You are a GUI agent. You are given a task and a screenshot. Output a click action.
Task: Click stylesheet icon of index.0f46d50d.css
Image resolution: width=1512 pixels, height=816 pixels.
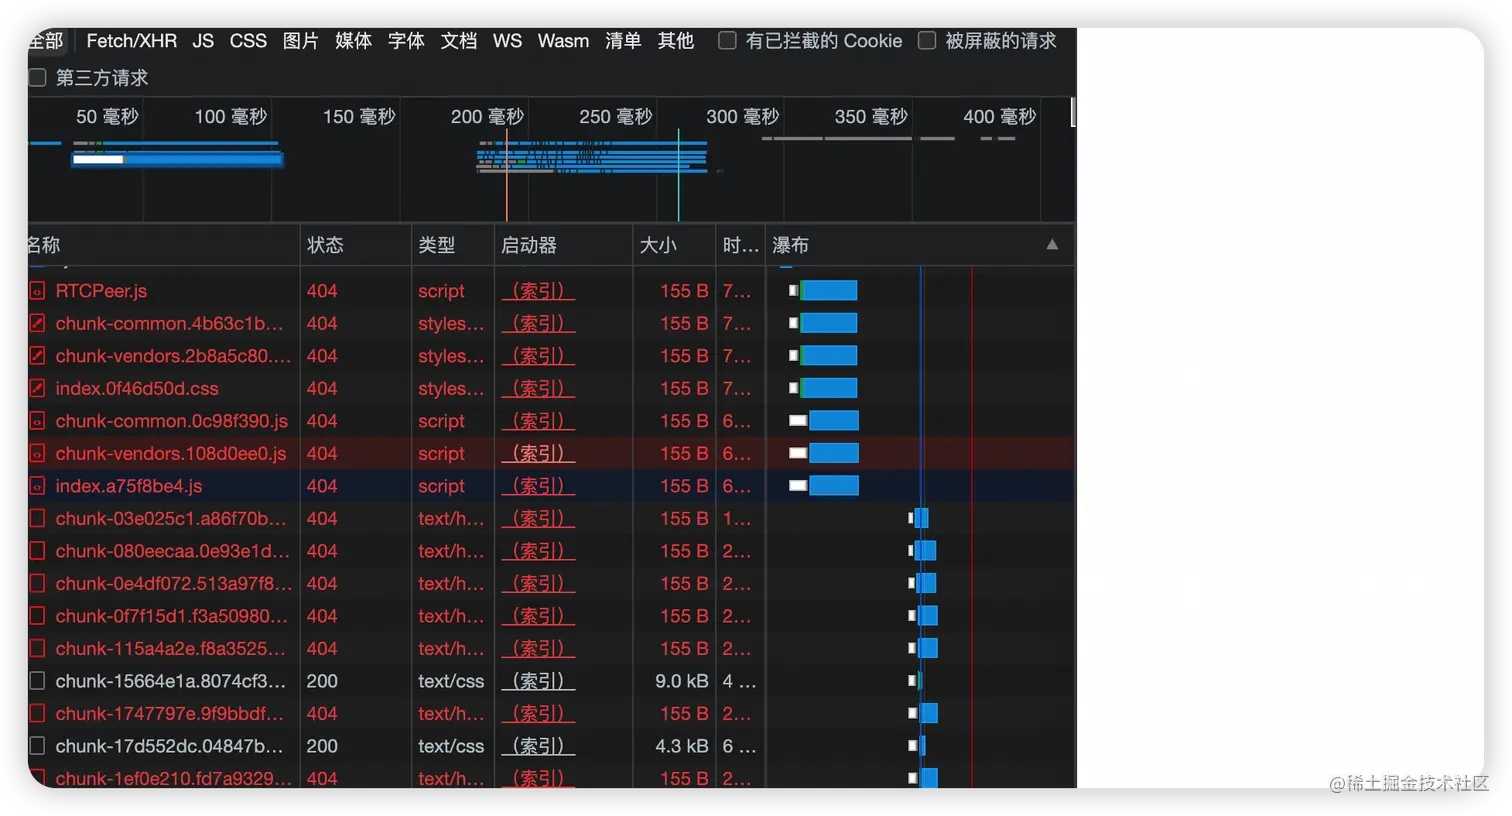point(37,389)
